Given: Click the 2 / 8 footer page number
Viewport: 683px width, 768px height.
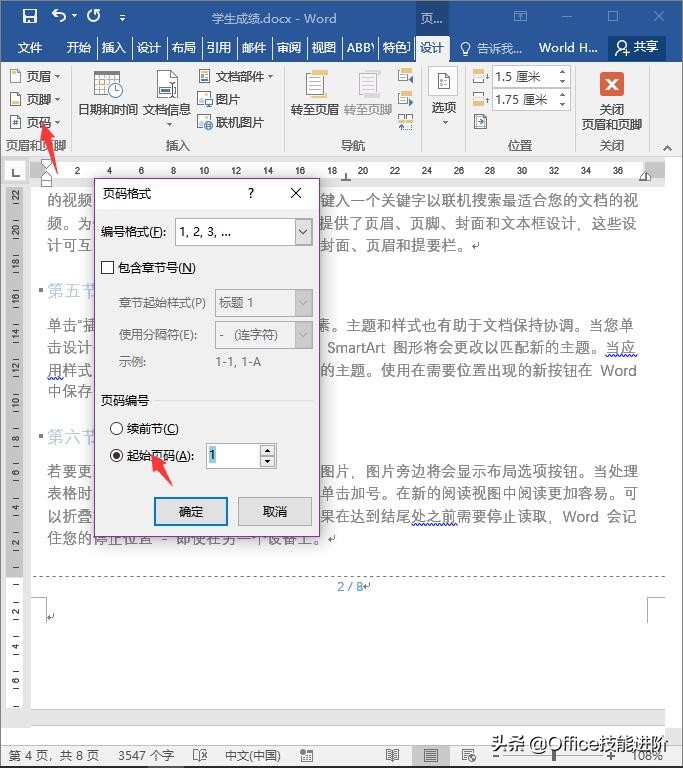Looking at the screenshot, I should point(350,587).
